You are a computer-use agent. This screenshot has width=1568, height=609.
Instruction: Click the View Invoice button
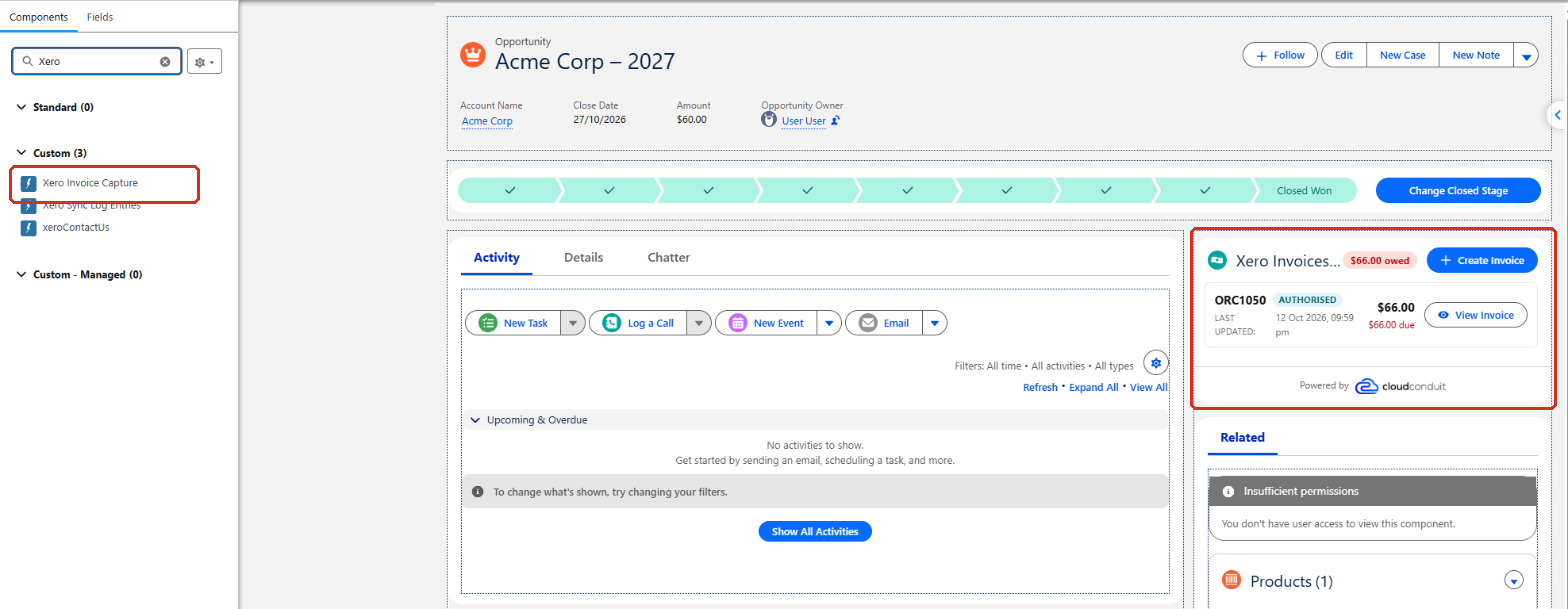1476,315
